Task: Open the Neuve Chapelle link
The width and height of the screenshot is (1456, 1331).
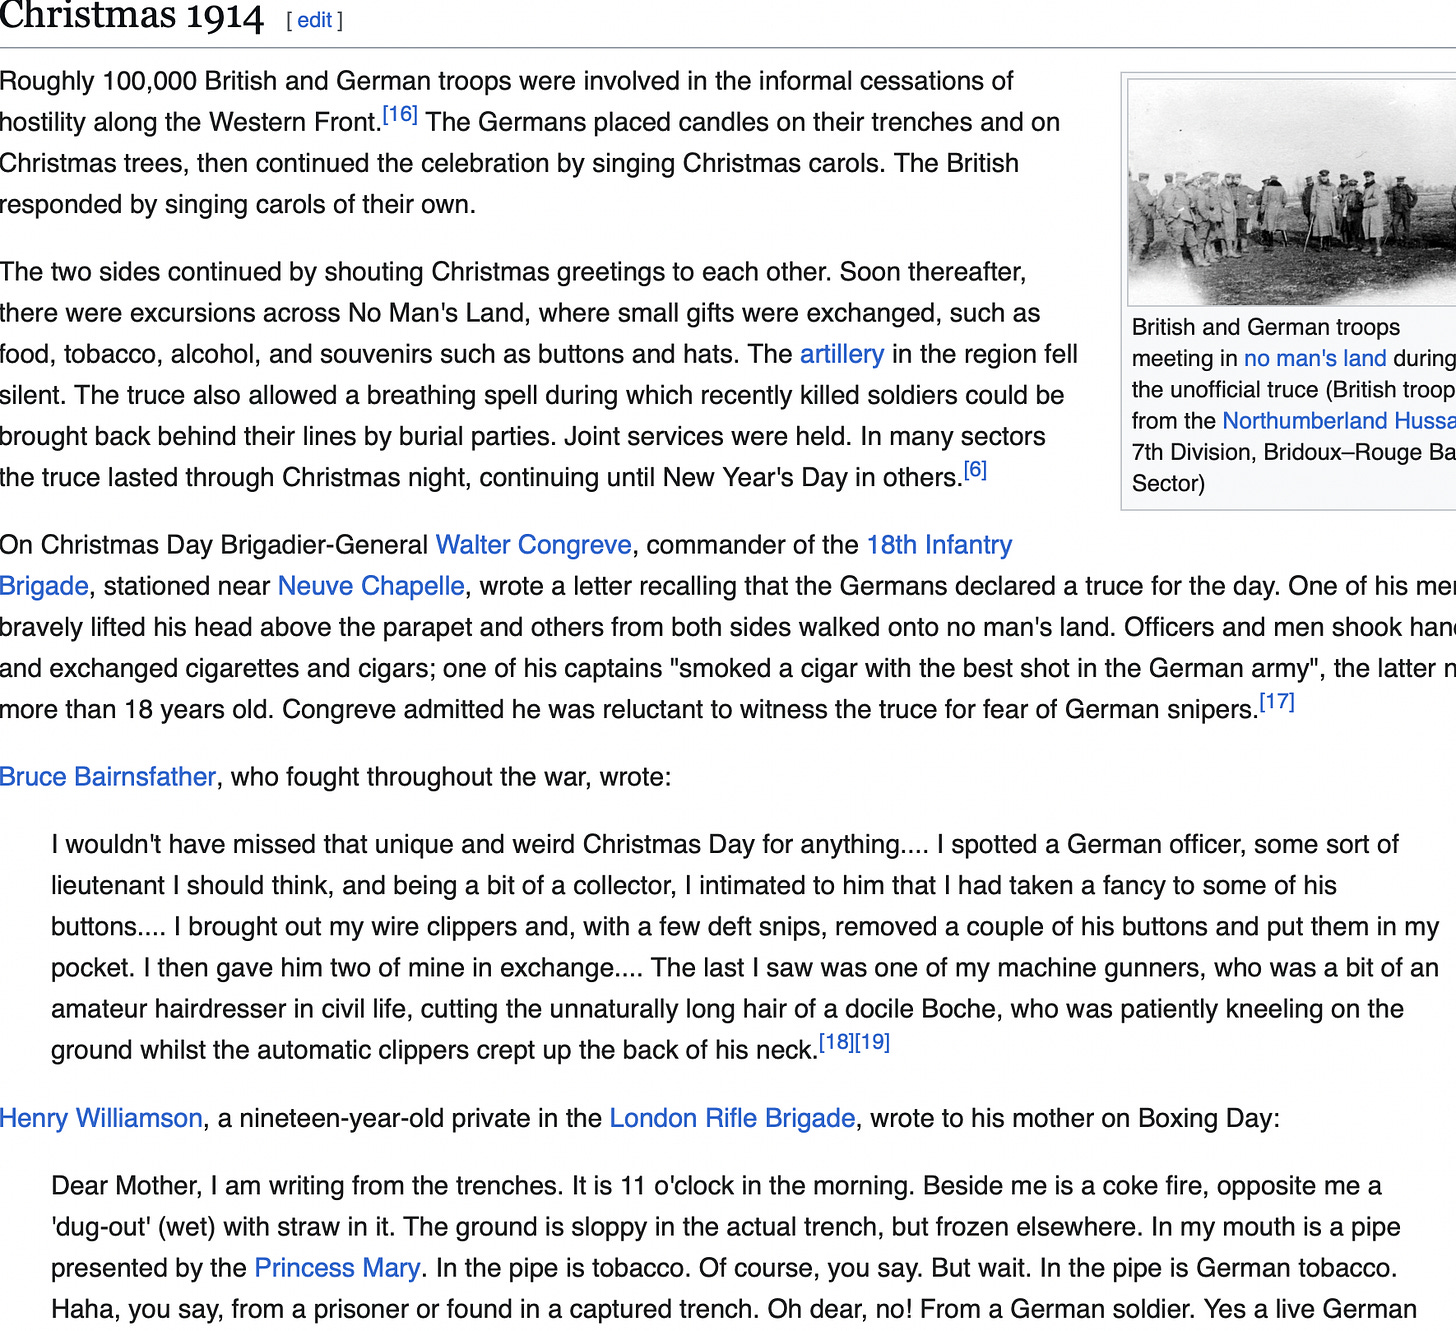Action: [371, 586]
